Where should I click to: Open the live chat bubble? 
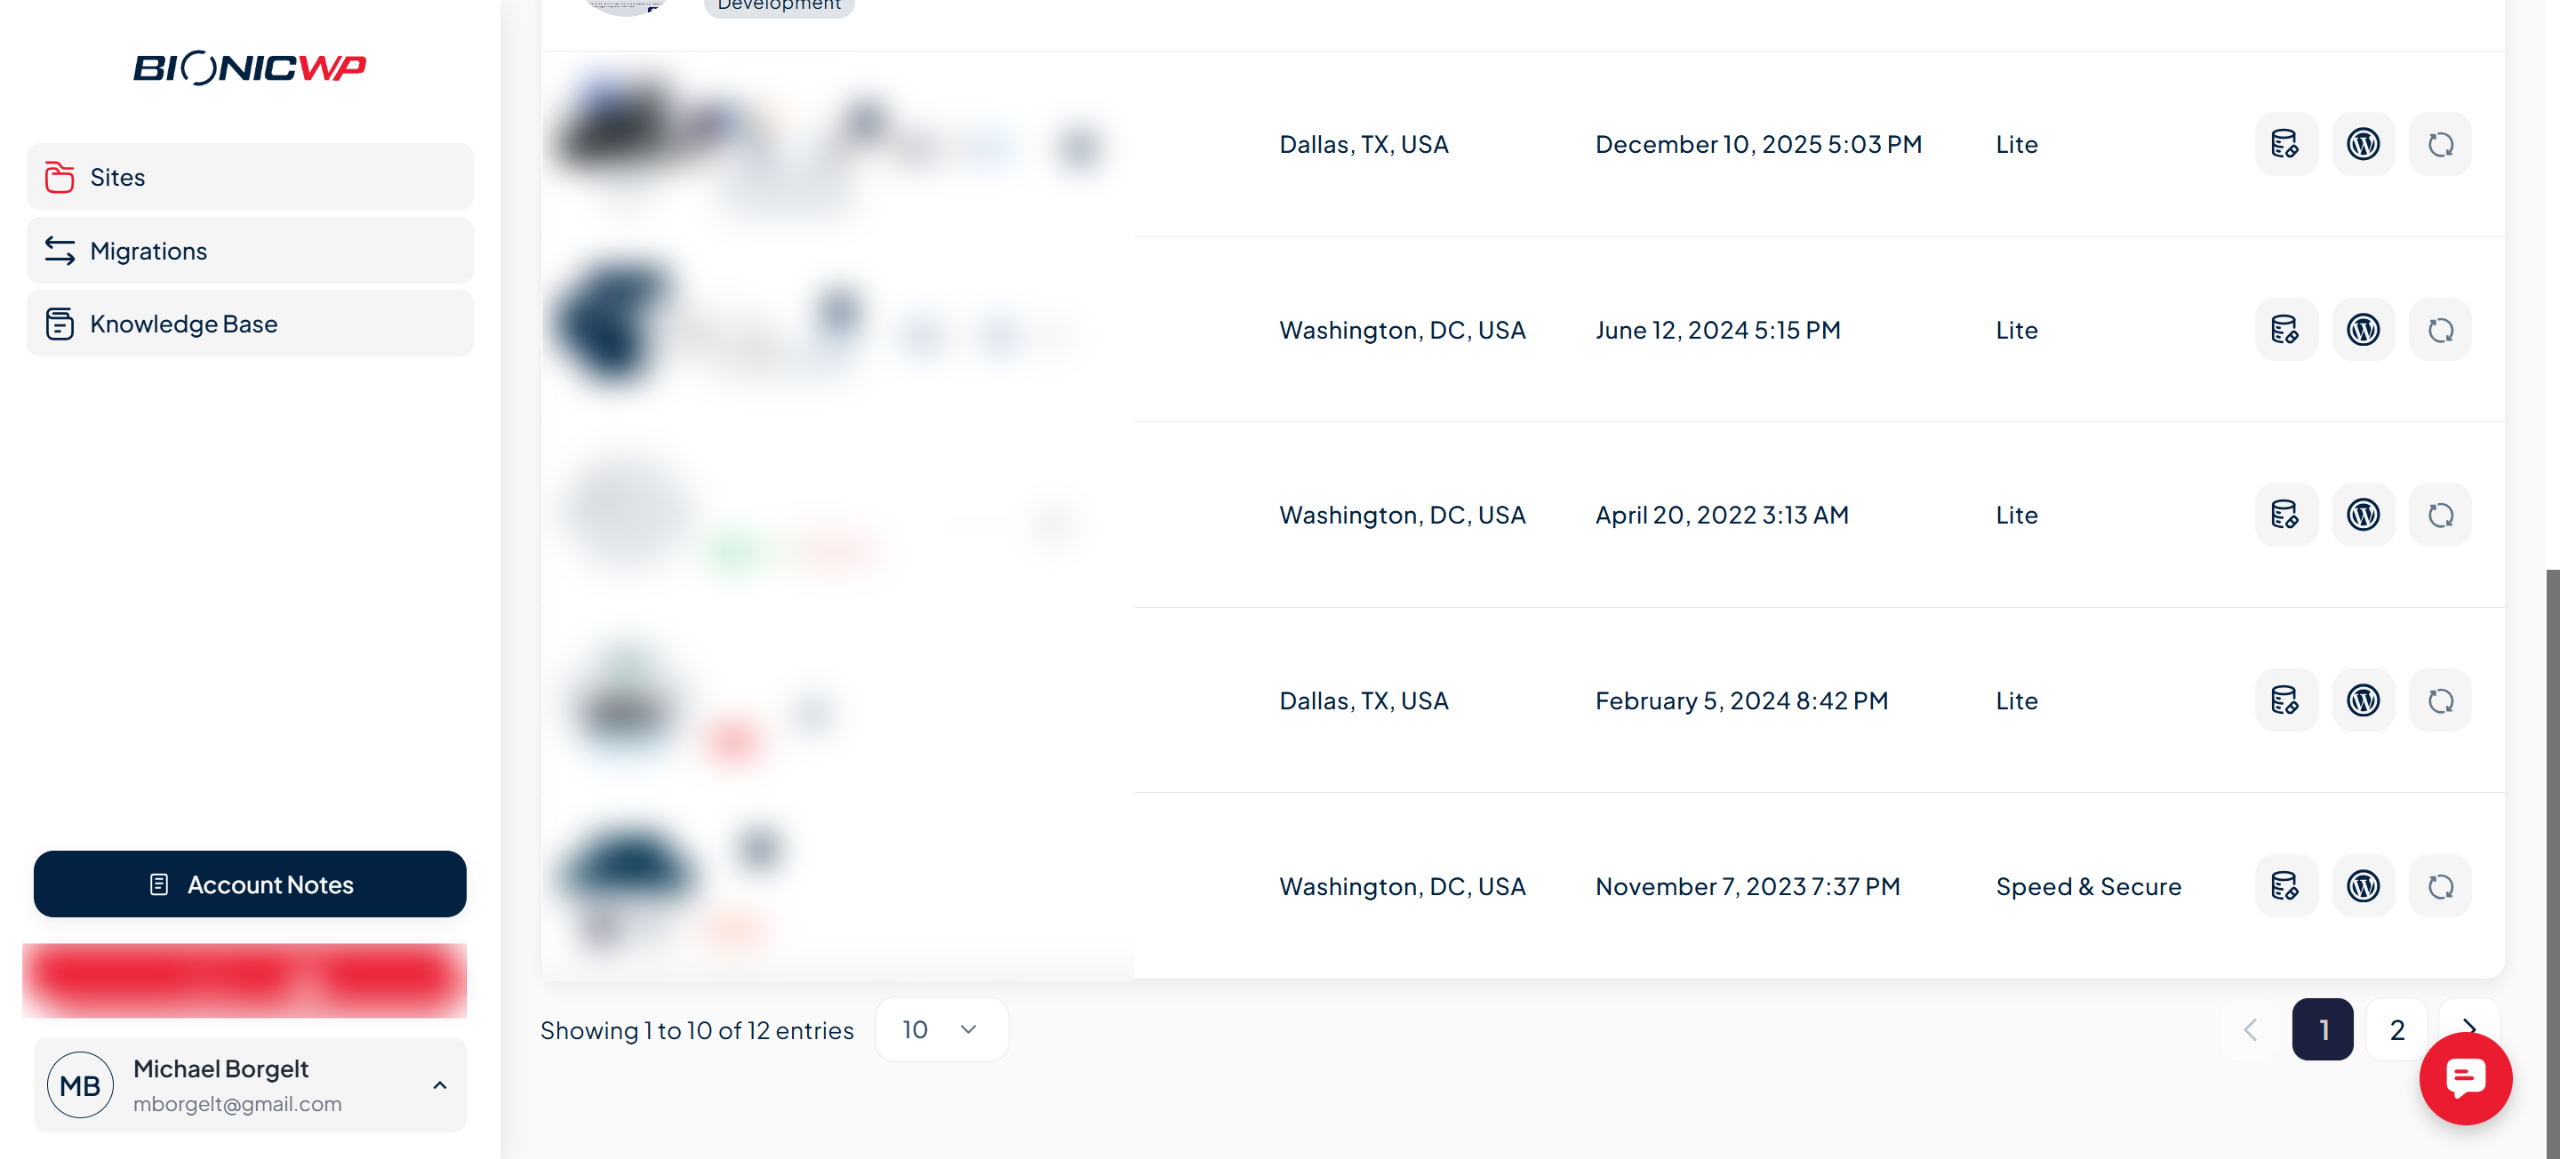coord(2465,1078)
